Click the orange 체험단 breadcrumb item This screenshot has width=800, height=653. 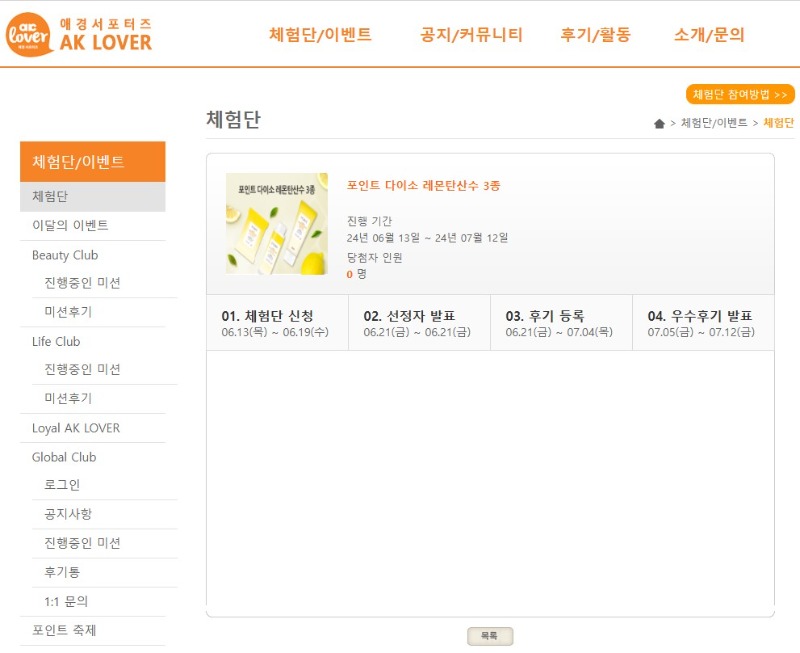[779, 123]
